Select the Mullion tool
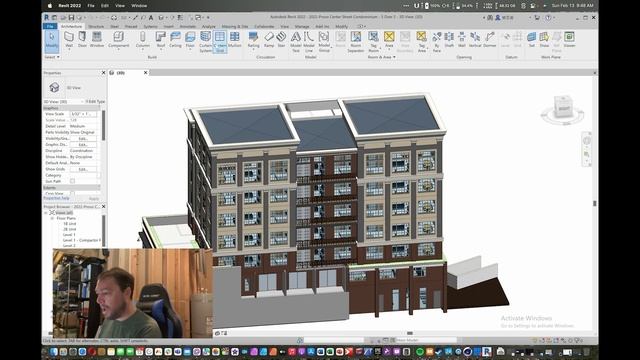This screenshot has width=640, height=360. pyautogui.click(x=235, y=40)
